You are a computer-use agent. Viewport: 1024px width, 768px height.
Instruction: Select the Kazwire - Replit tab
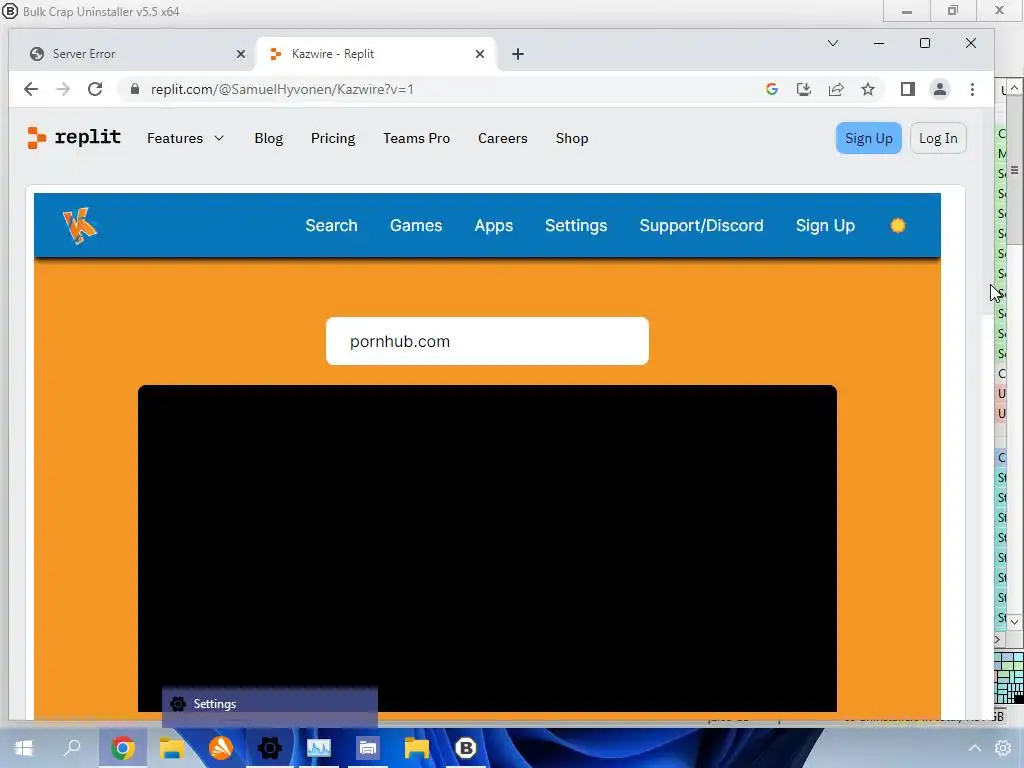[x=376, y=54]
